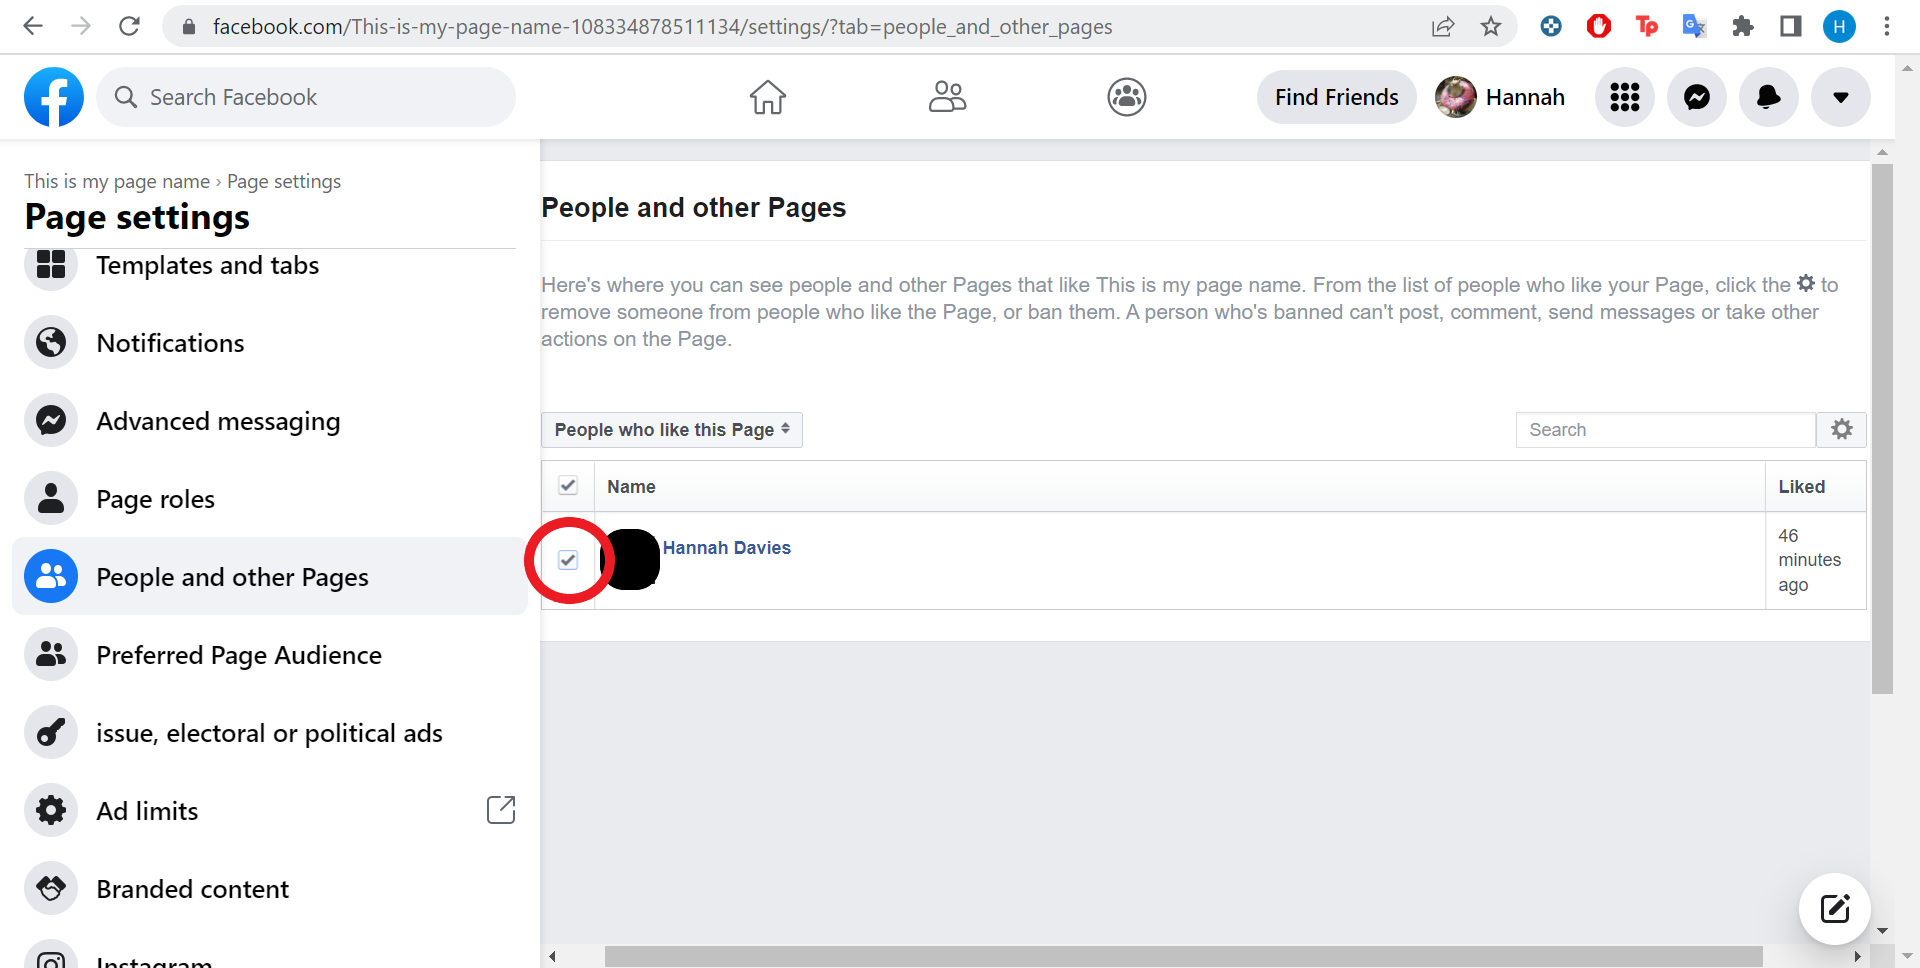Click the Search Facebook field

tap(306, 97)
